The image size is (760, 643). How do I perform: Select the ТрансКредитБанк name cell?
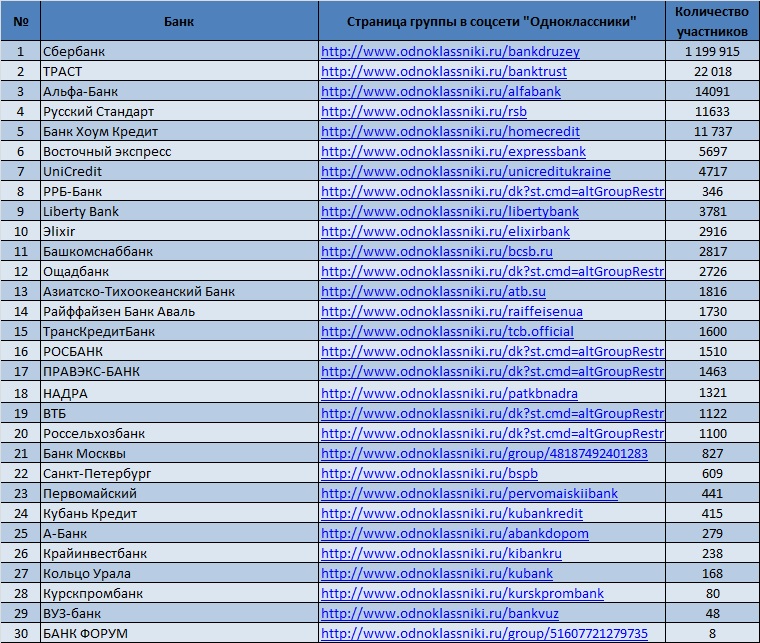[x=179, y=331]
